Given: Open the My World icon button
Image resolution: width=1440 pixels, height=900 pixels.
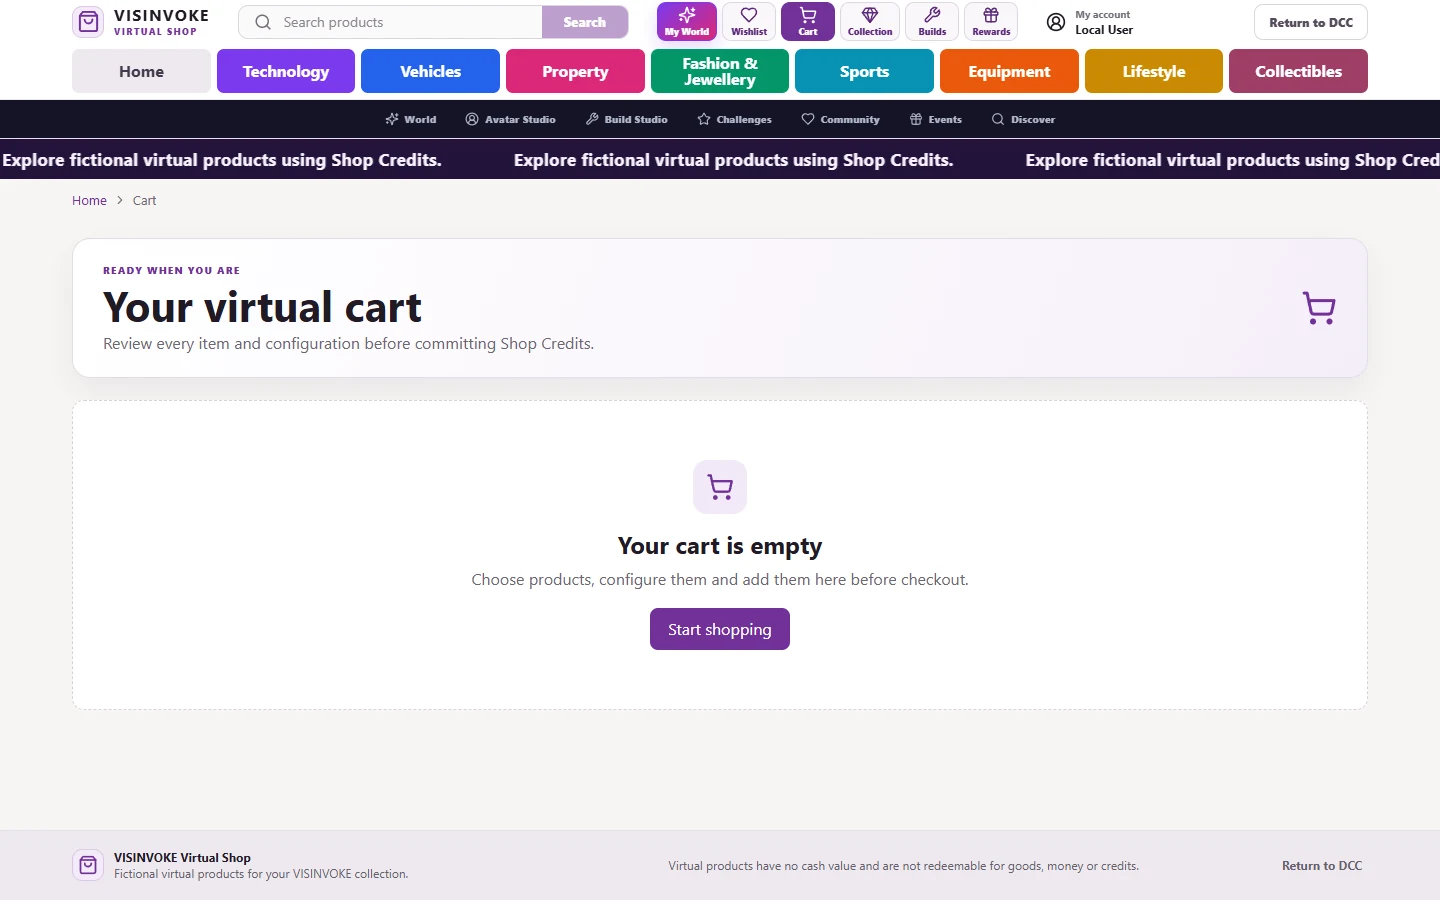Looking at the screenshot, I should 687,22.
